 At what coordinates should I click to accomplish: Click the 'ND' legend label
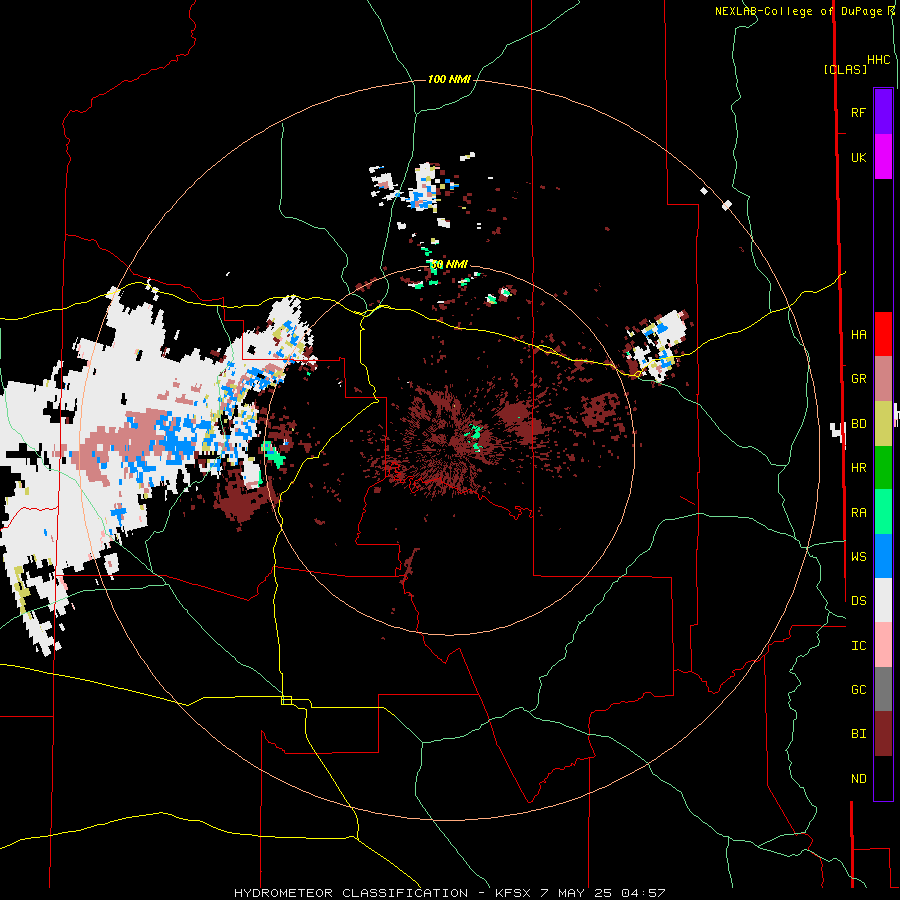[x=858, y=778]
